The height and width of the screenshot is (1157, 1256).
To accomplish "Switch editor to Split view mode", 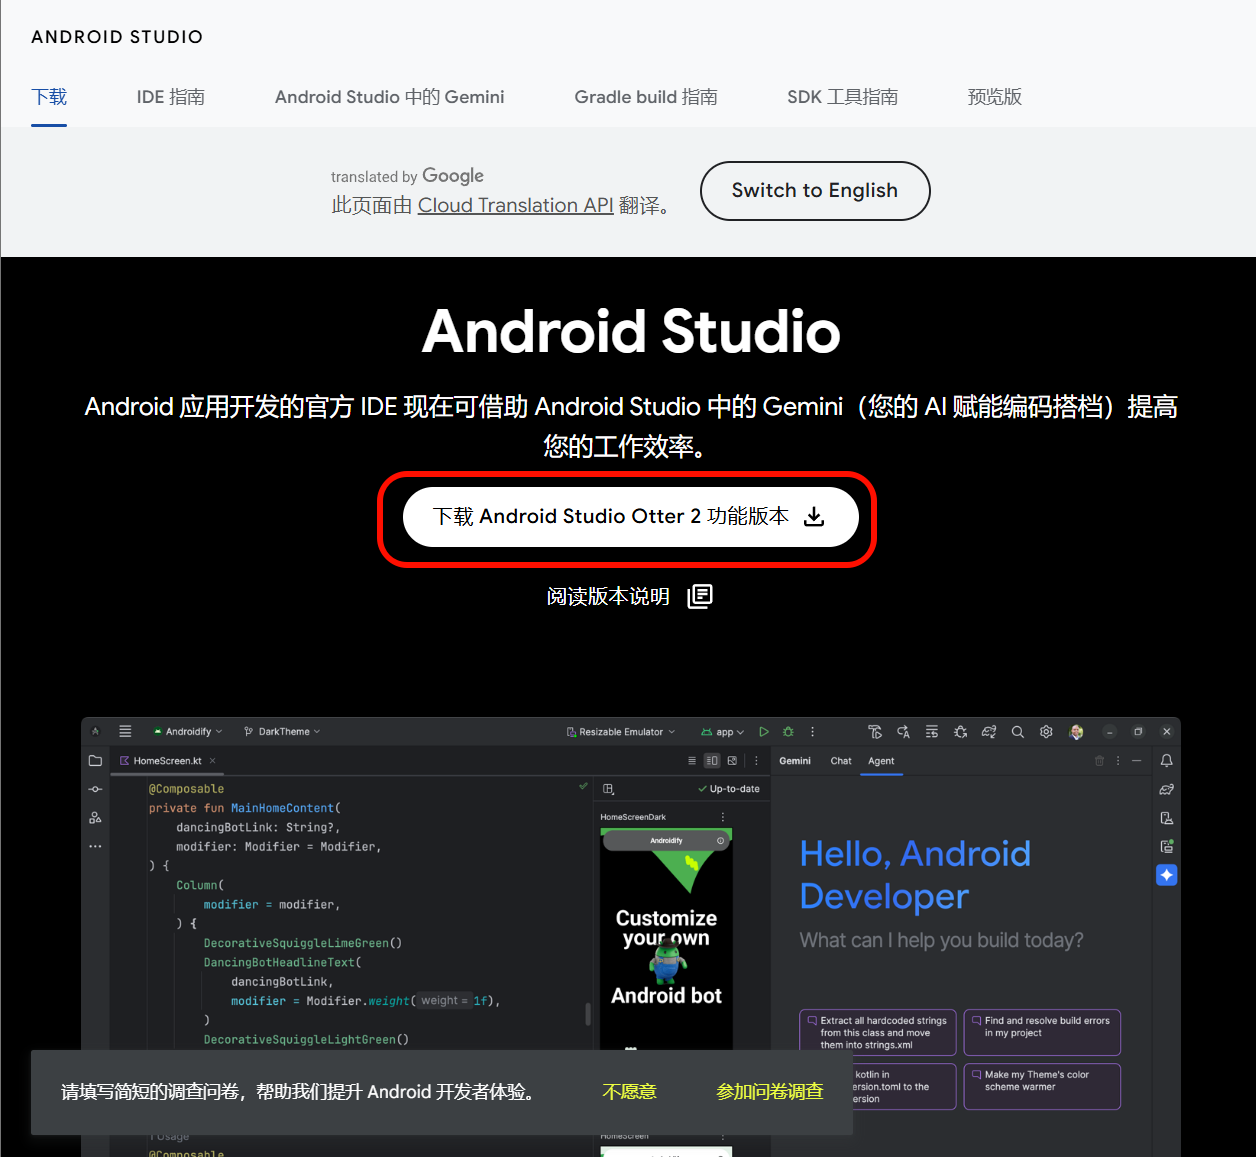I will click(712, 761).
